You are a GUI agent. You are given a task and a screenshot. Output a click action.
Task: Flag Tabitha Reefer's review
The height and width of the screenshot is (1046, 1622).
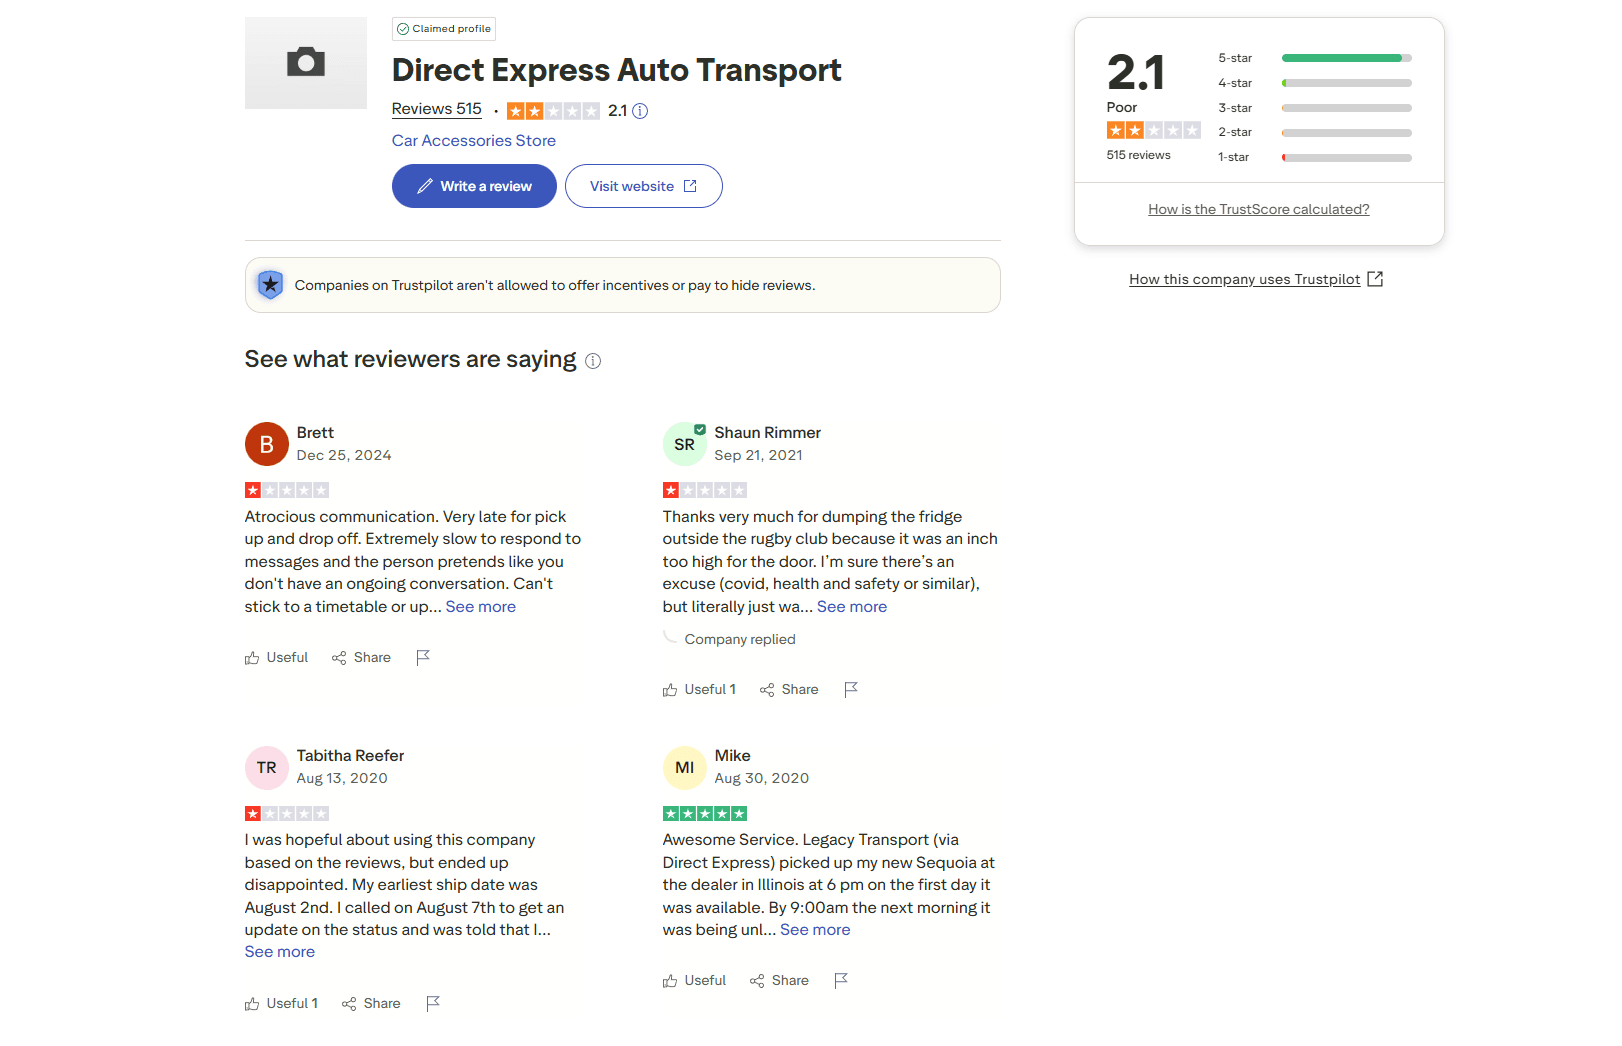[x=433, y=1003]
